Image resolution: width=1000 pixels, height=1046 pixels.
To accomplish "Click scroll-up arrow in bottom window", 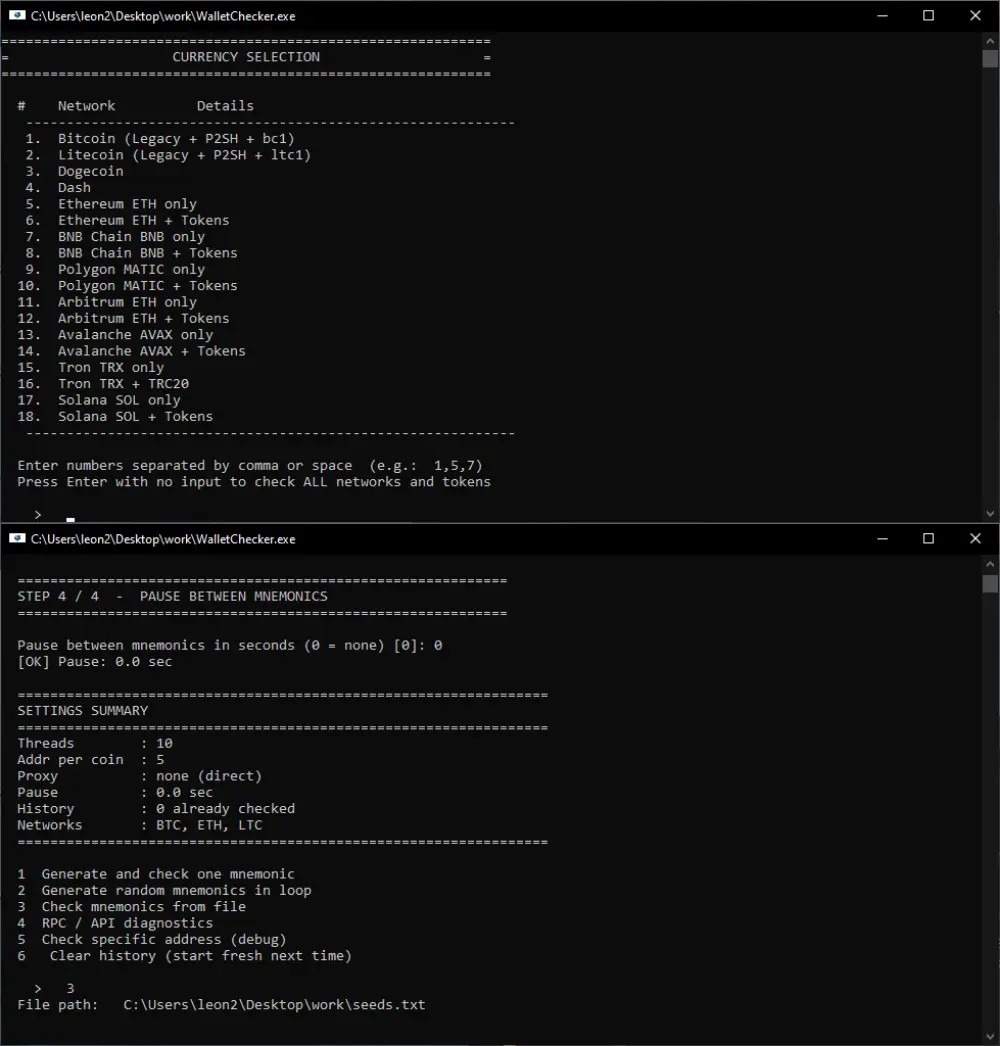I will tap(990, 564).
